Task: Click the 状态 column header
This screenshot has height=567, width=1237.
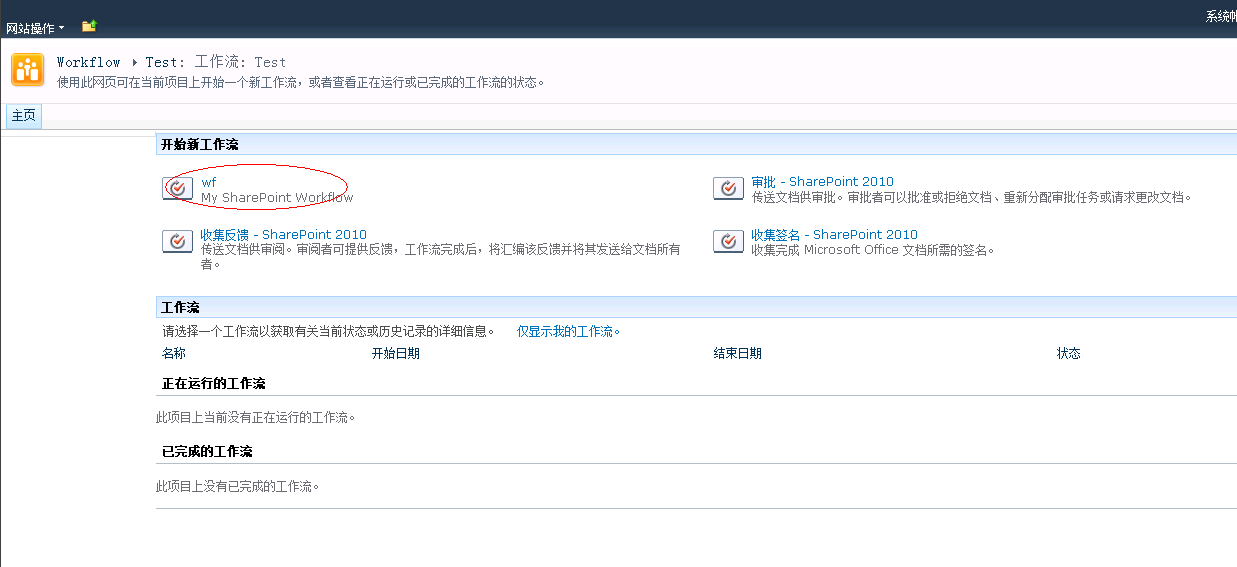Action: [1069, 353]
